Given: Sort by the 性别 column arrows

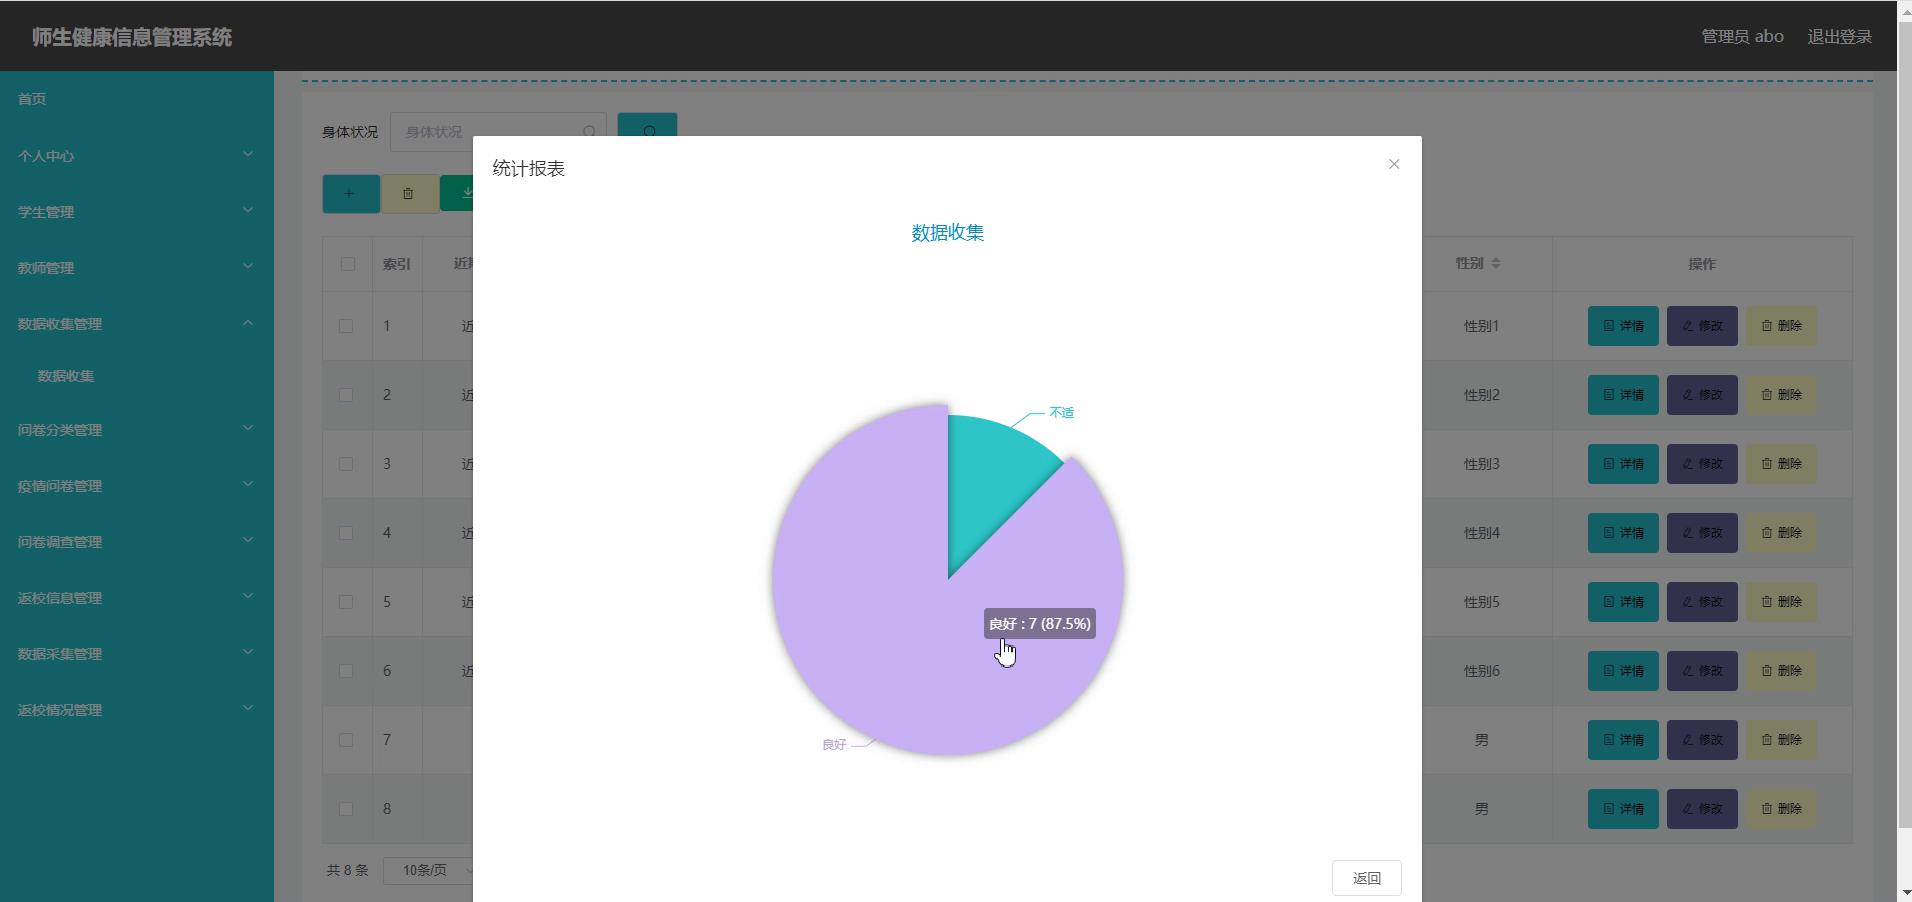Looking at the screenshot, I should click(1496, 264).
